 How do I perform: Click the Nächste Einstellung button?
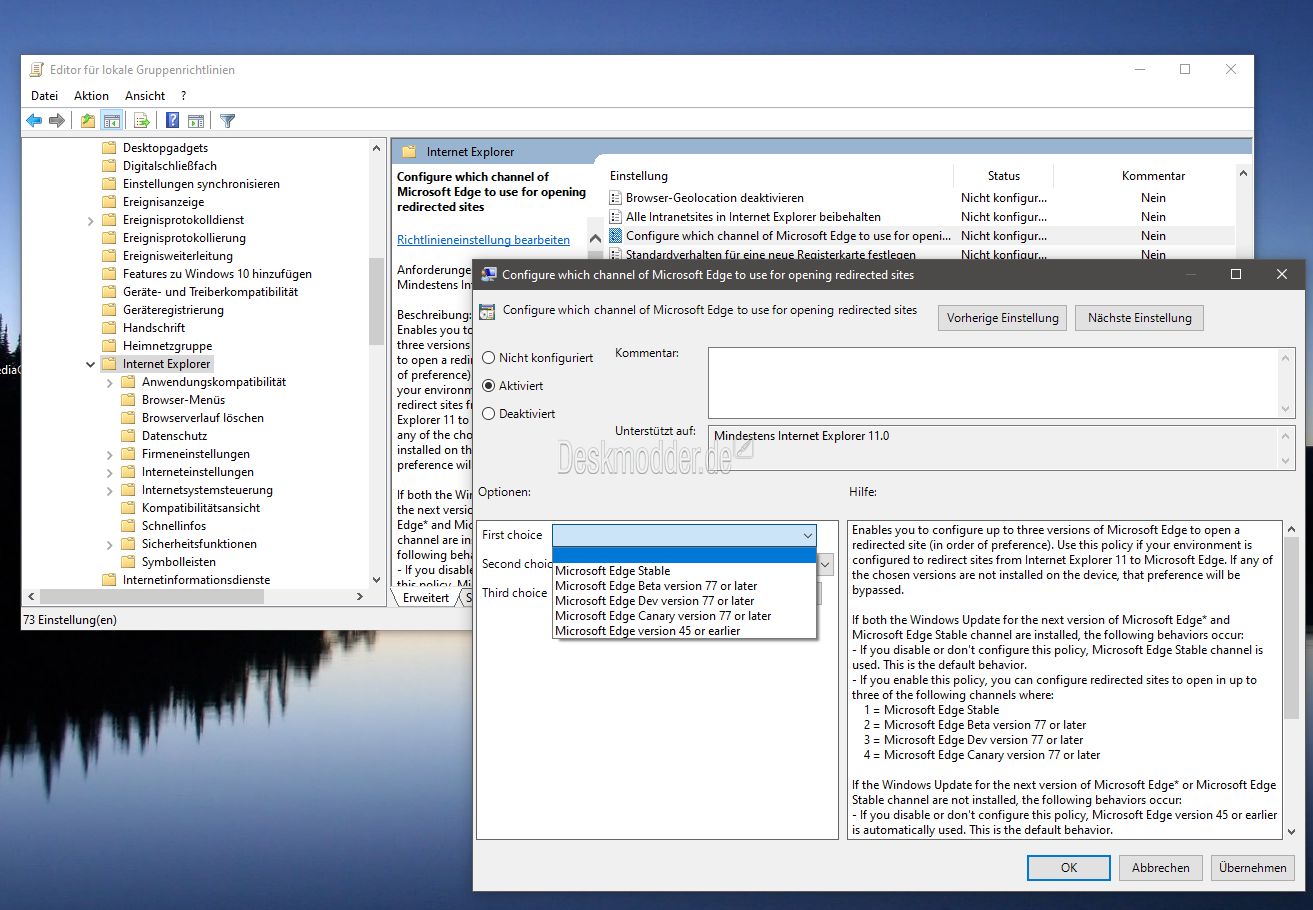click(1140, 318)
